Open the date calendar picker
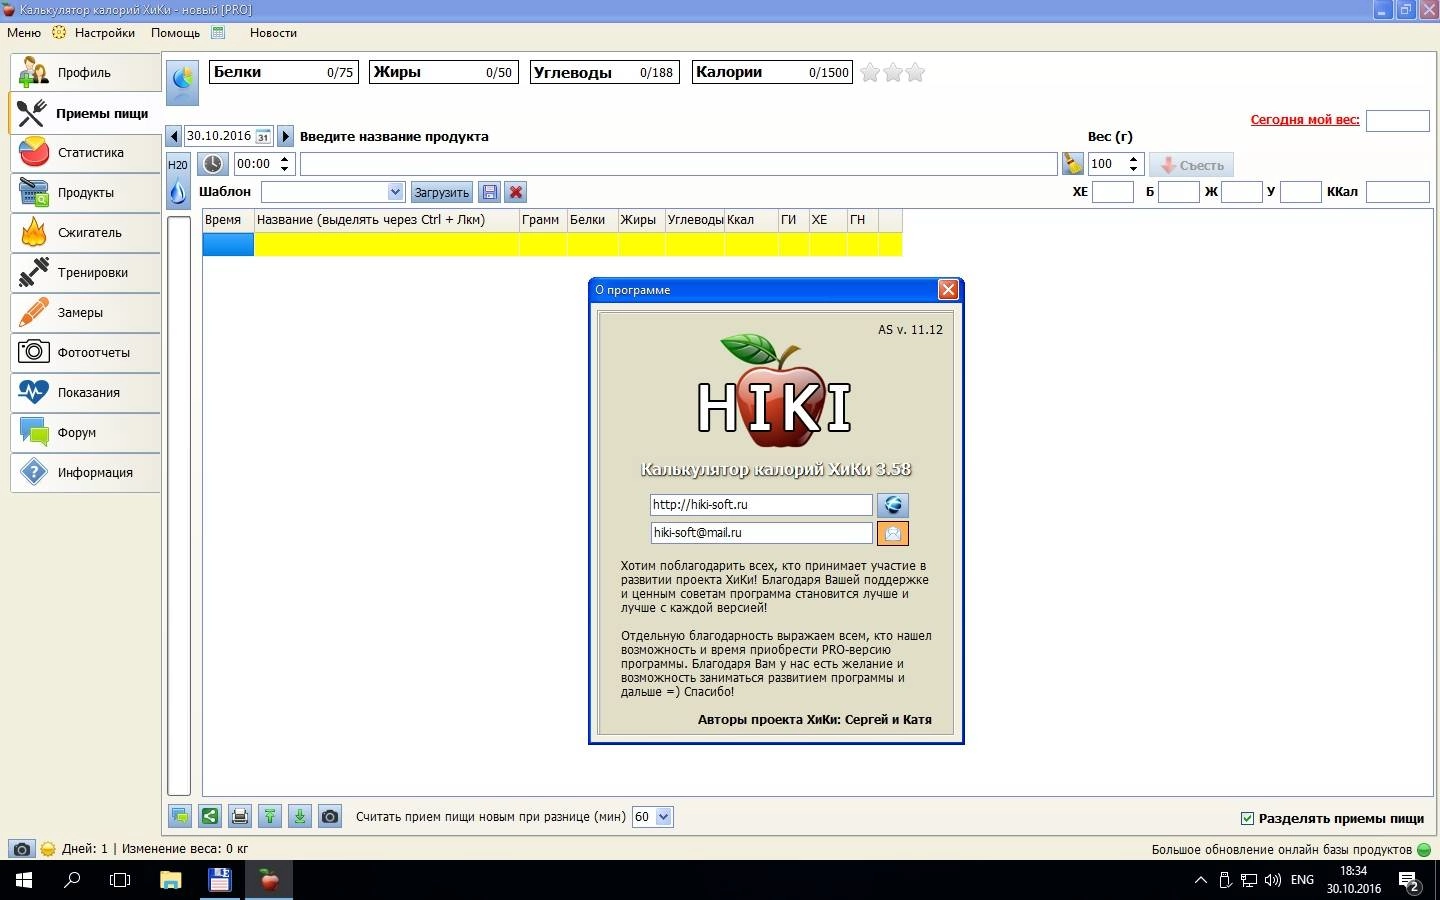The height and width of the screenshot is (900, 1440). (263, 136)
